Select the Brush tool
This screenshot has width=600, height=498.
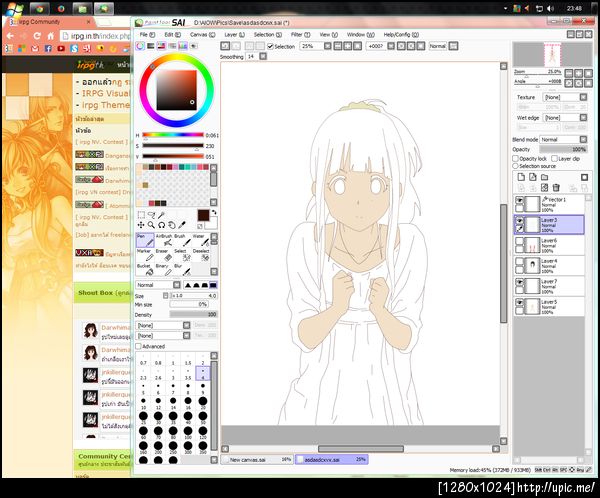pyautogui.click(x=182, y=240)
